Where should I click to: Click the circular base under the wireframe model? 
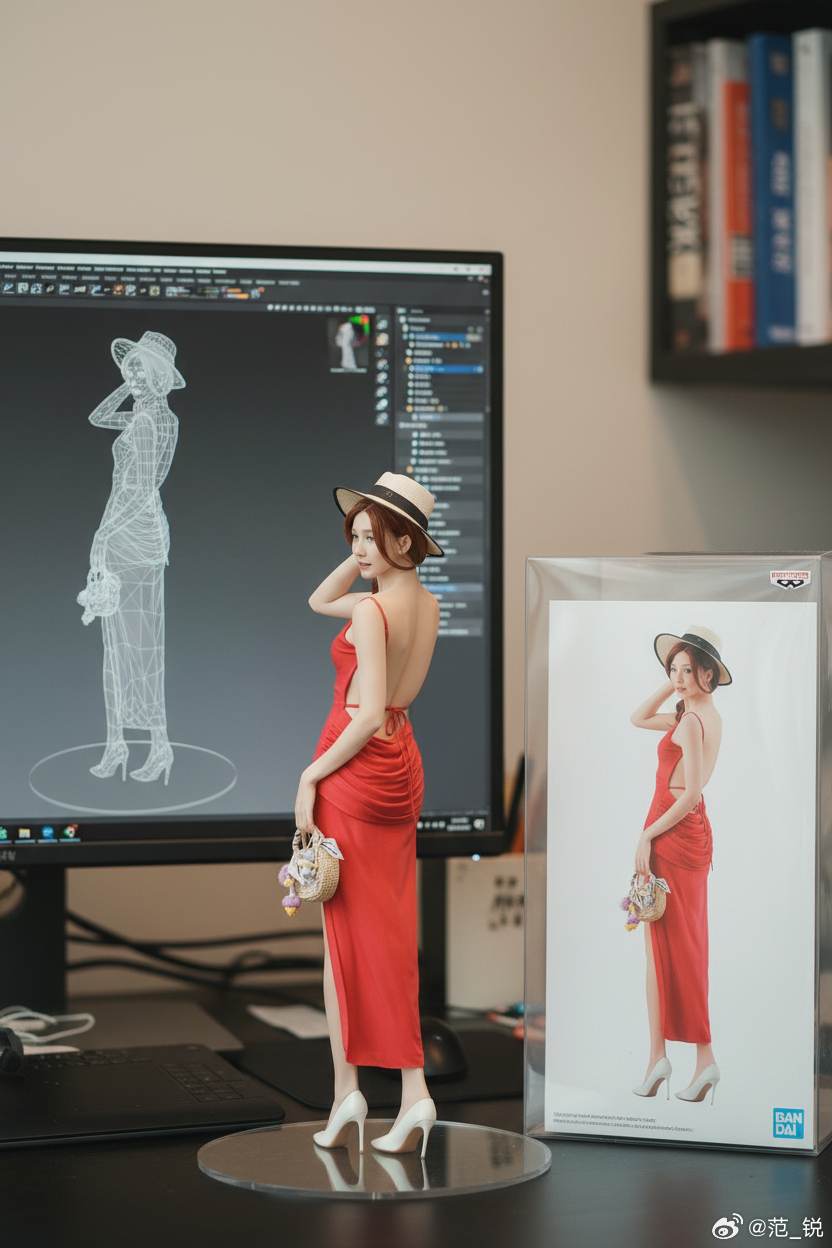(x=132, y=777)
